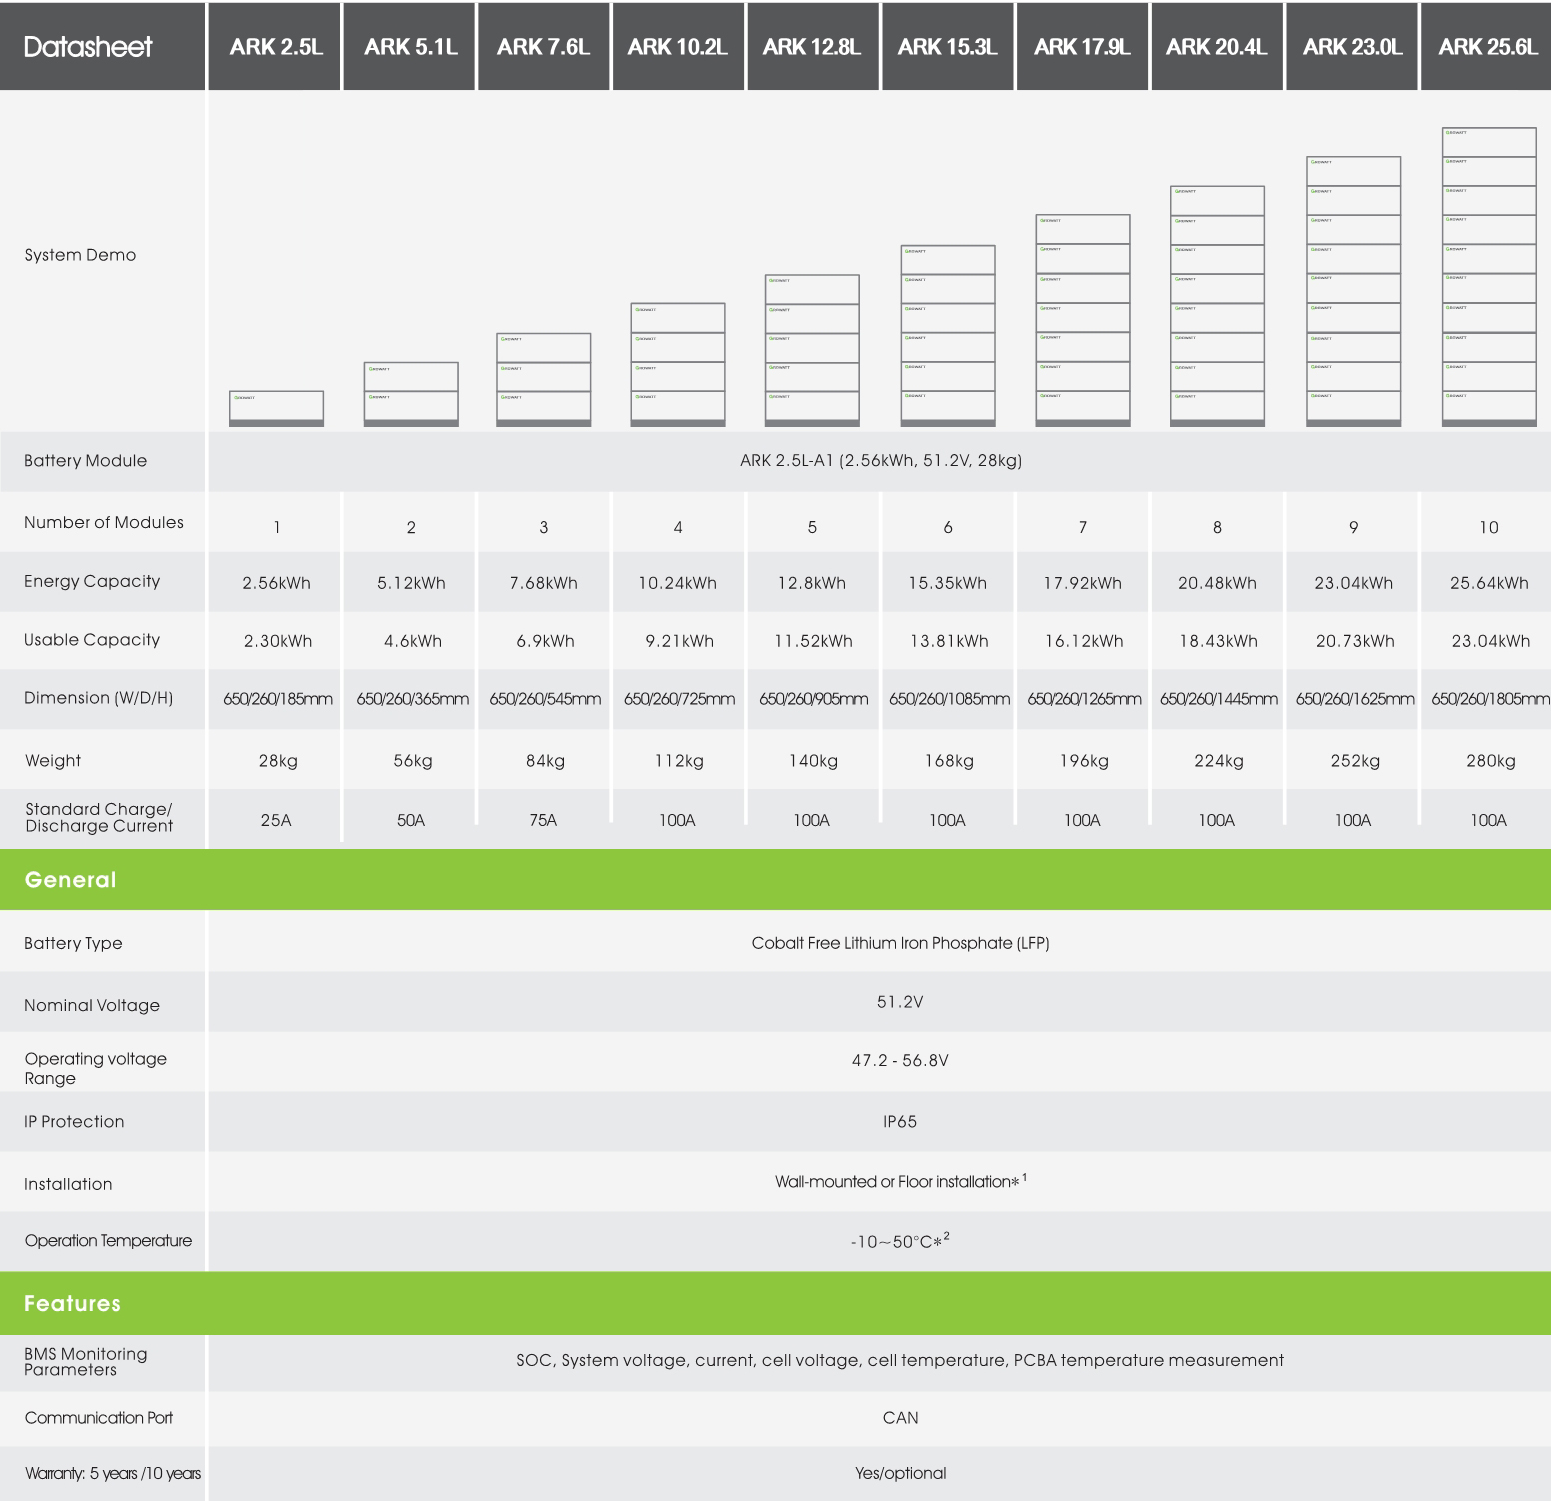Click the Datasheet title header
Viewport: 1551px width, 1501px height.
click(x=88, y=47)
